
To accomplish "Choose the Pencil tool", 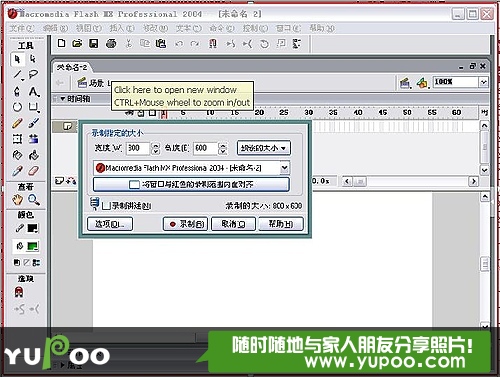I will pos(17,123).
